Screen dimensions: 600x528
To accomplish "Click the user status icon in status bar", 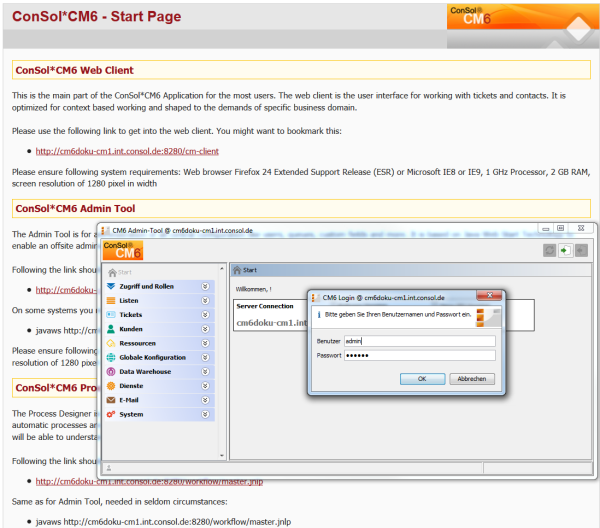I will click(109, 468).
